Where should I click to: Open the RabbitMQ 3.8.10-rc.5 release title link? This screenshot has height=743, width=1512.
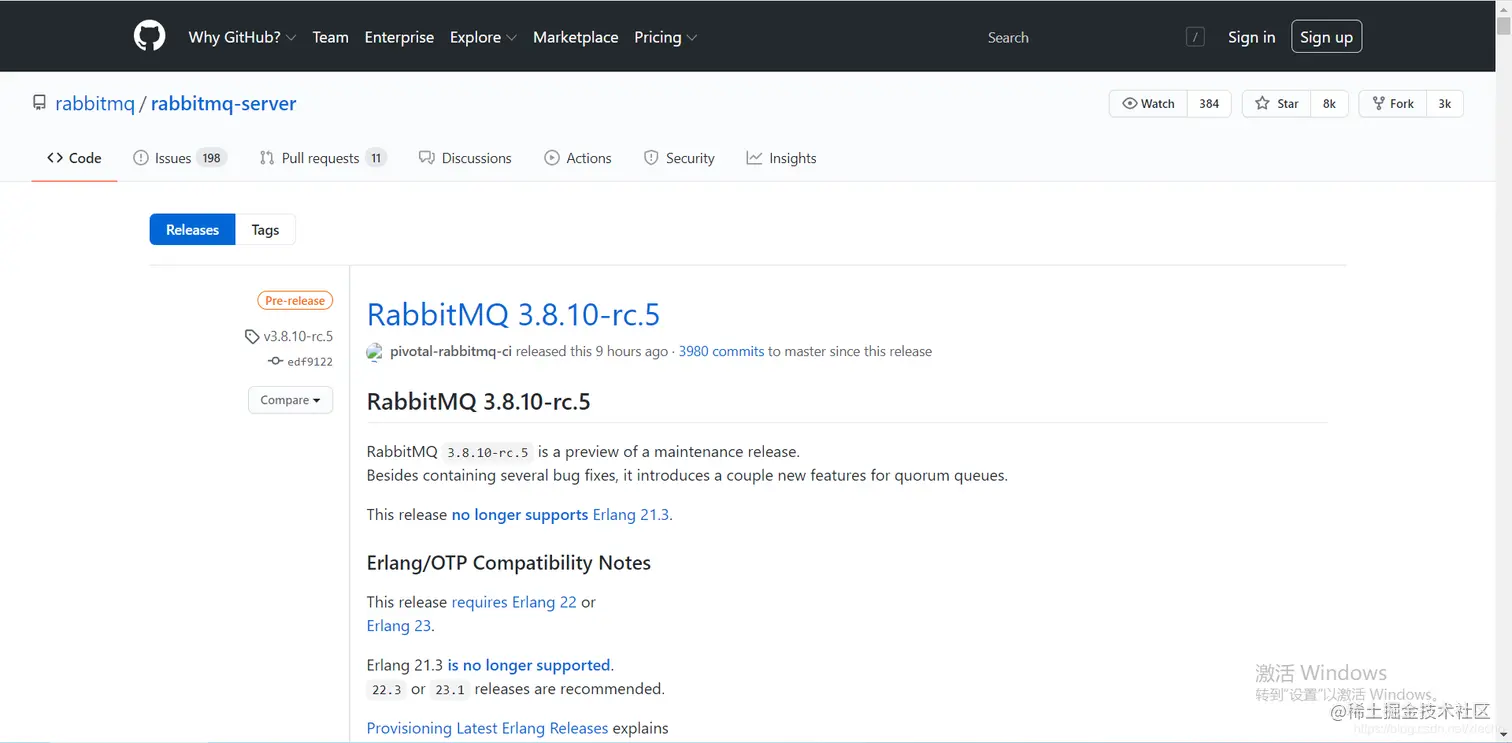(x=513, y=314)
